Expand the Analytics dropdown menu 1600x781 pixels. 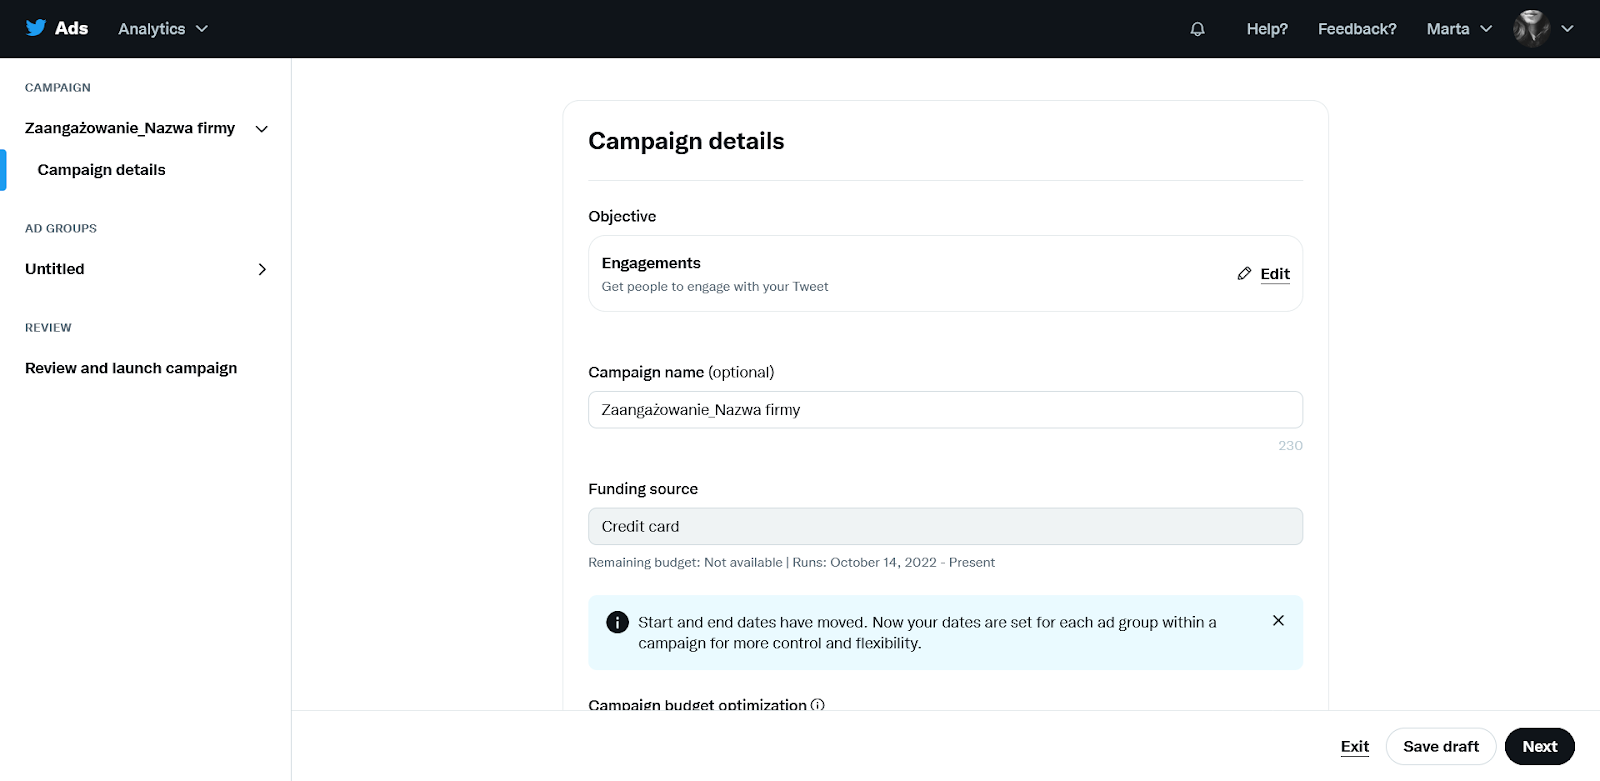point(163,29)
